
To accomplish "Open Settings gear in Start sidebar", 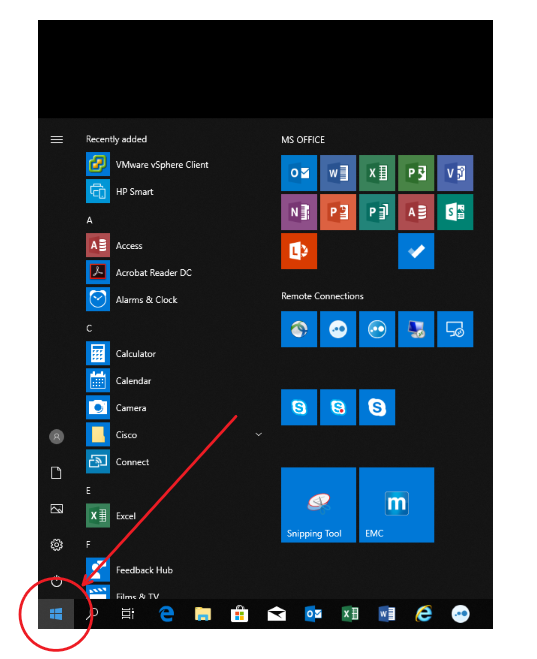I will (x=57, y=545).
